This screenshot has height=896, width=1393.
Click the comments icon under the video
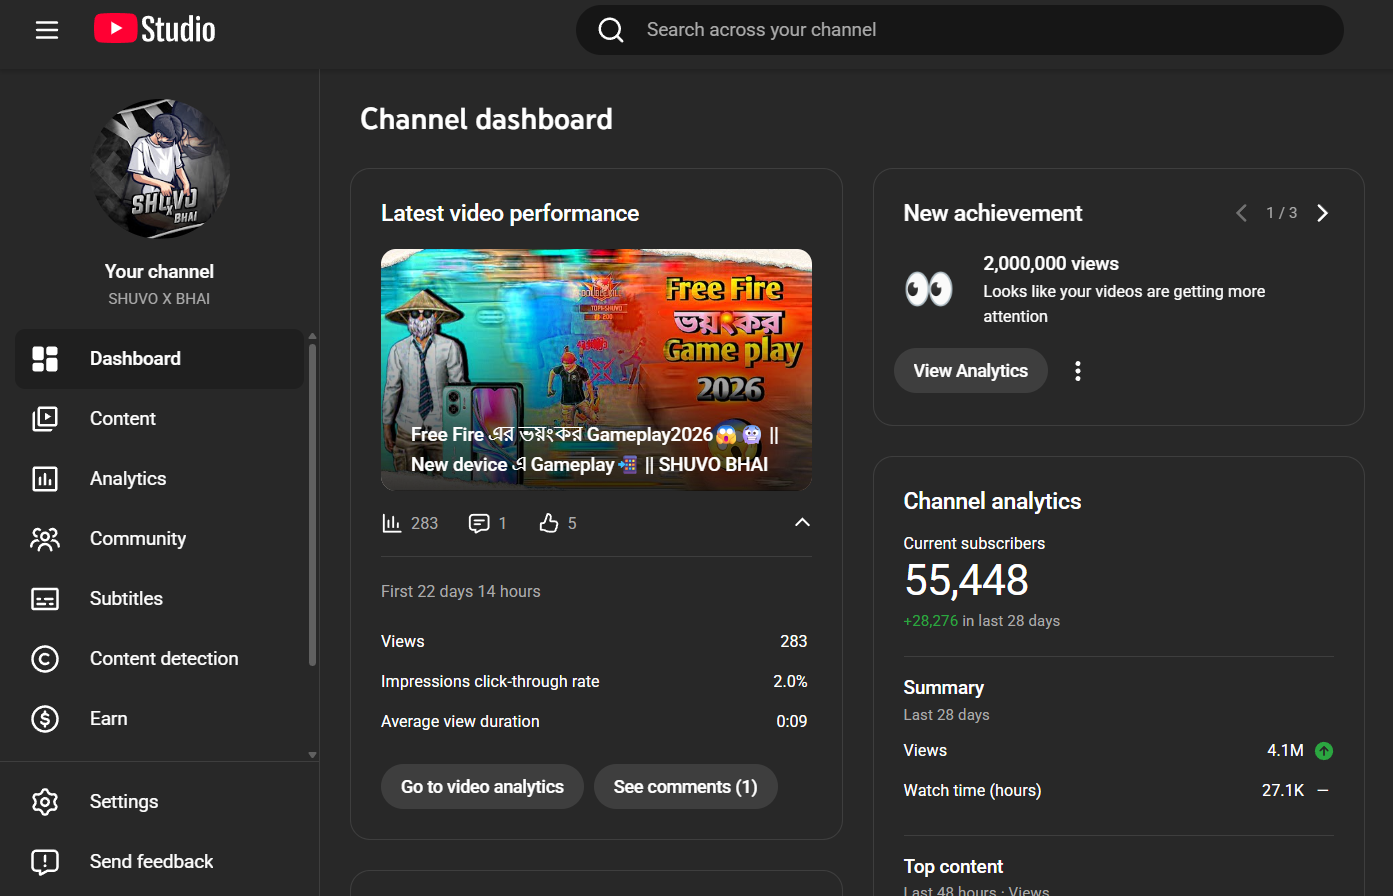pyautogui.click(x=479, y=523)
